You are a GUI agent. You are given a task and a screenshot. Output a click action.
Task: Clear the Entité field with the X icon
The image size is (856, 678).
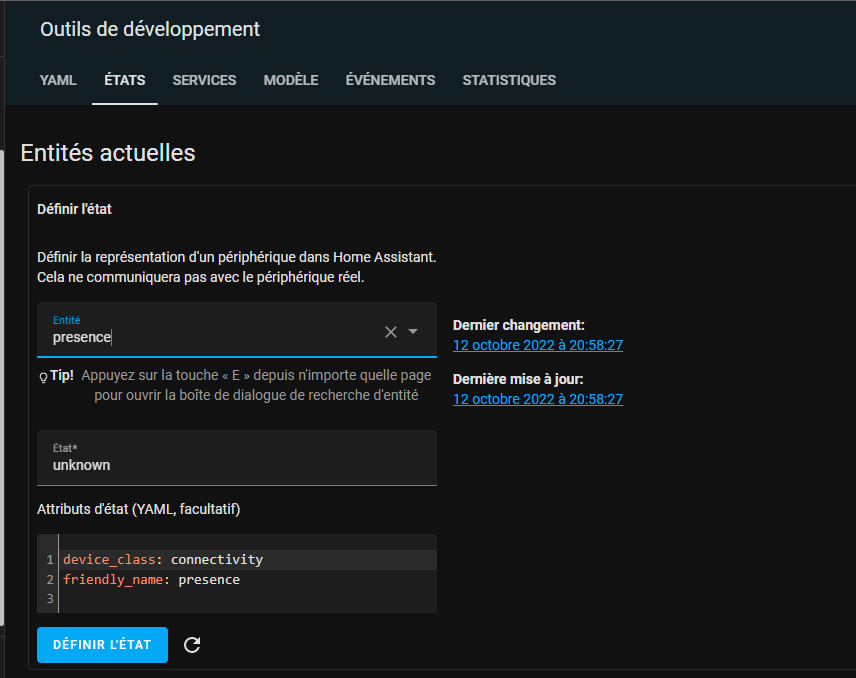coord(391,332)
